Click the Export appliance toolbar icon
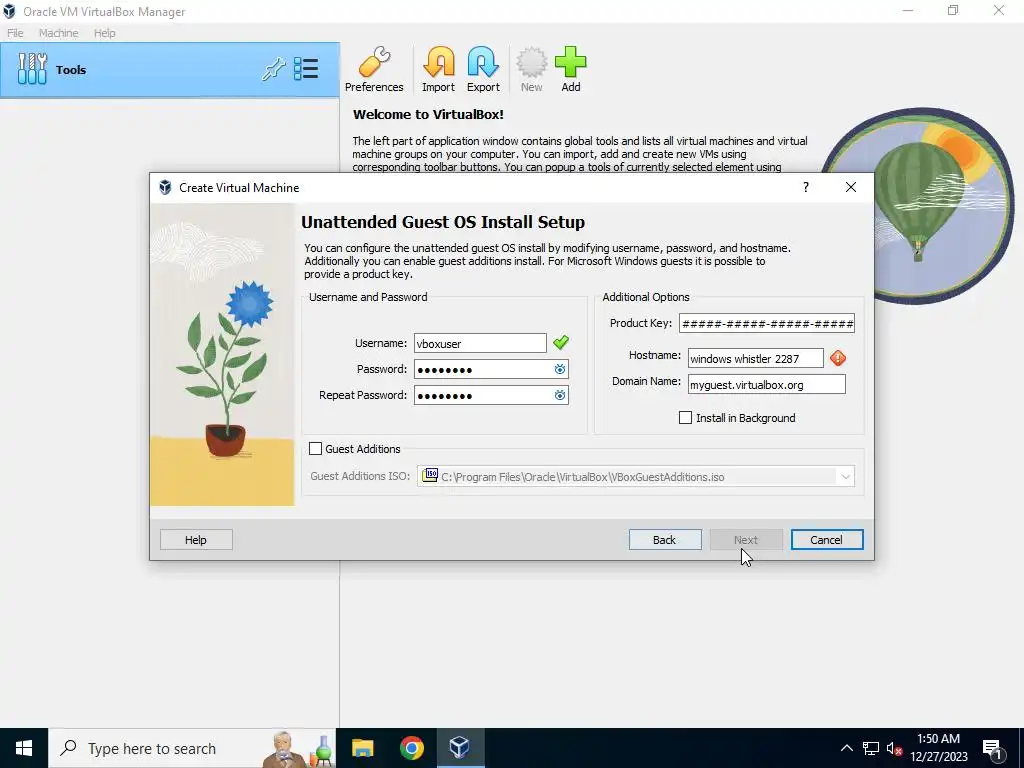 pos(483,69)
